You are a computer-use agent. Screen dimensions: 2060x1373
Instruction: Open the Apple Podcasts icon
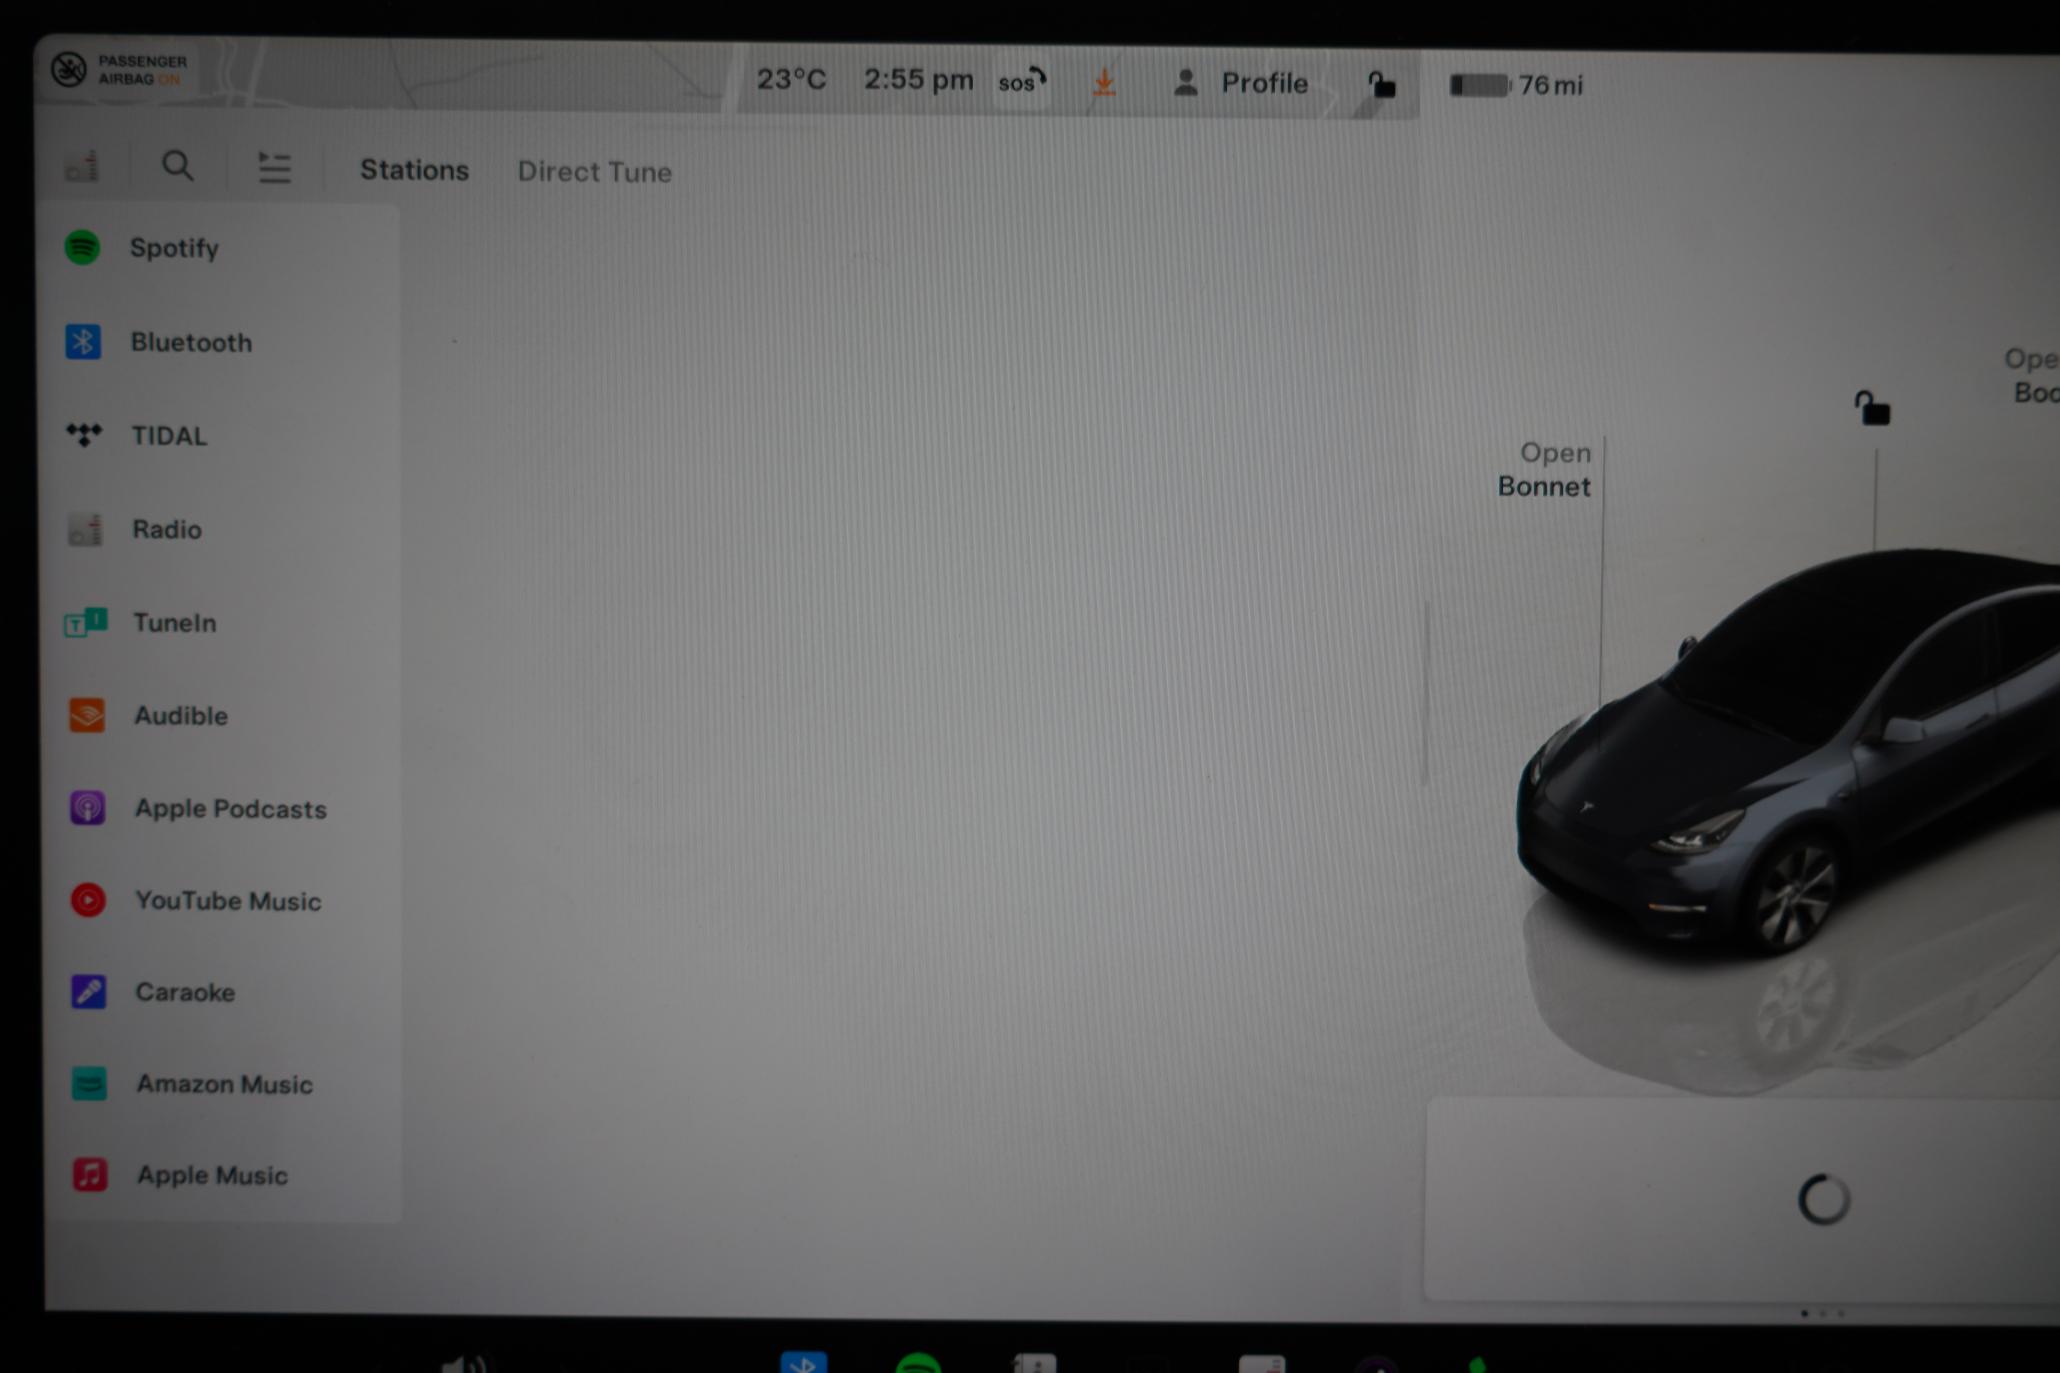88,808
